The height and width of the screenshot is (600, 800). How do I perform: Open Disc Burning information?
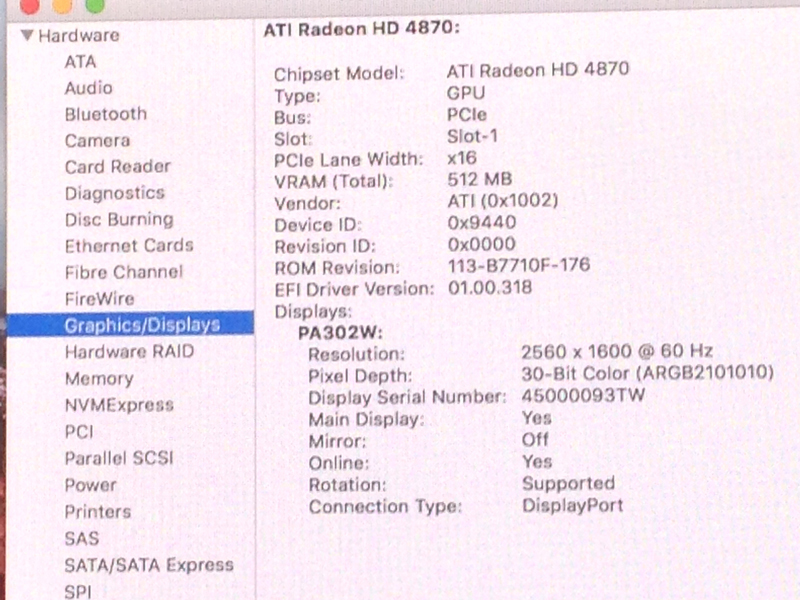click(119, 219)
